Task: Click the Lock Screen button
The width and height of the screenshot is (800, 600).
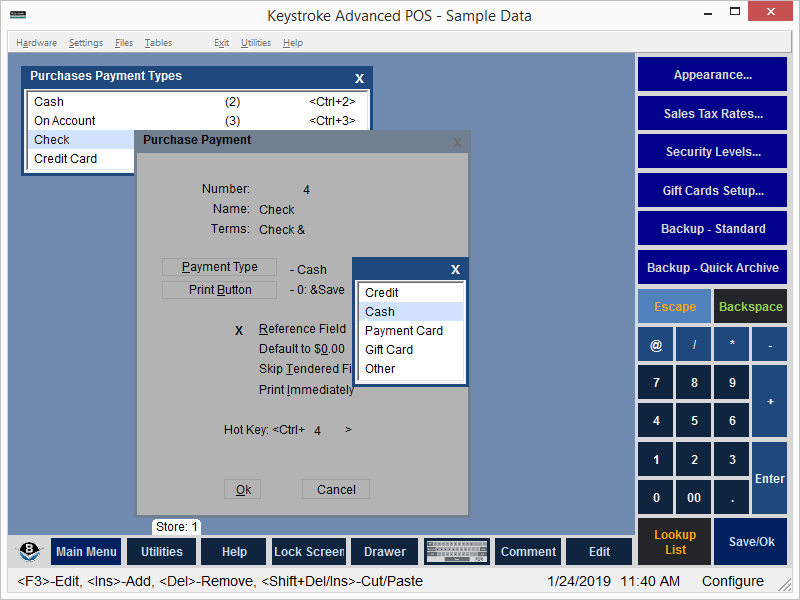Action: pos(309,552)
